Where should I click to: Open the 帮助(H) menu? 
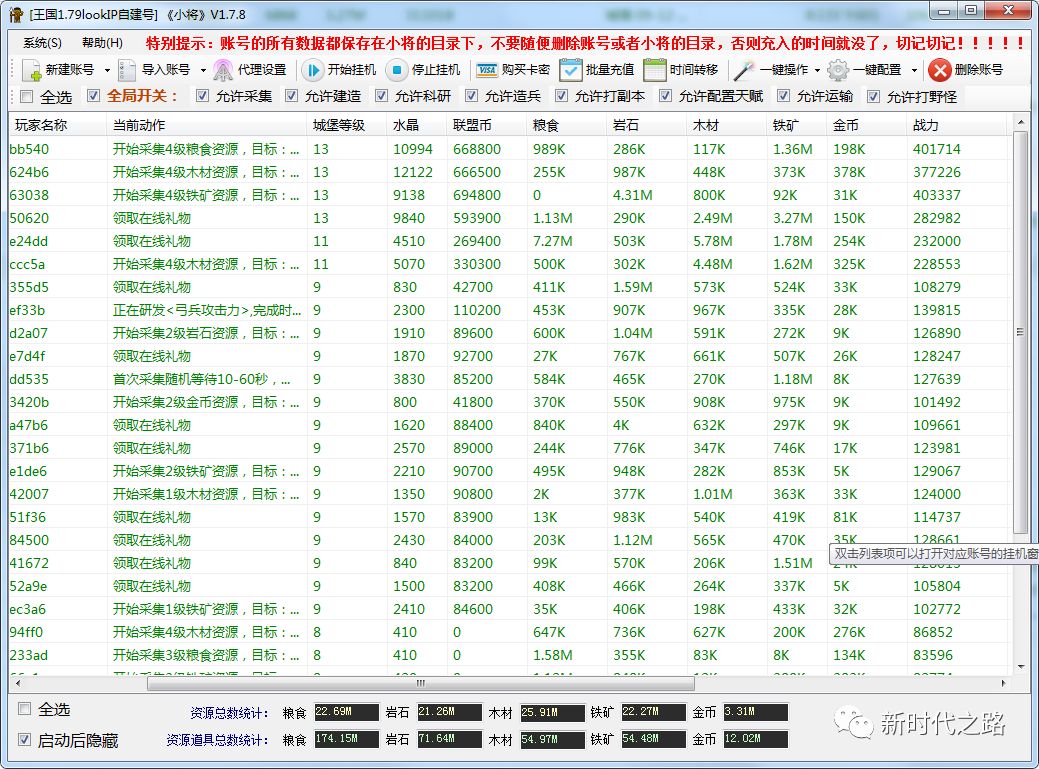tap(100, 43)
